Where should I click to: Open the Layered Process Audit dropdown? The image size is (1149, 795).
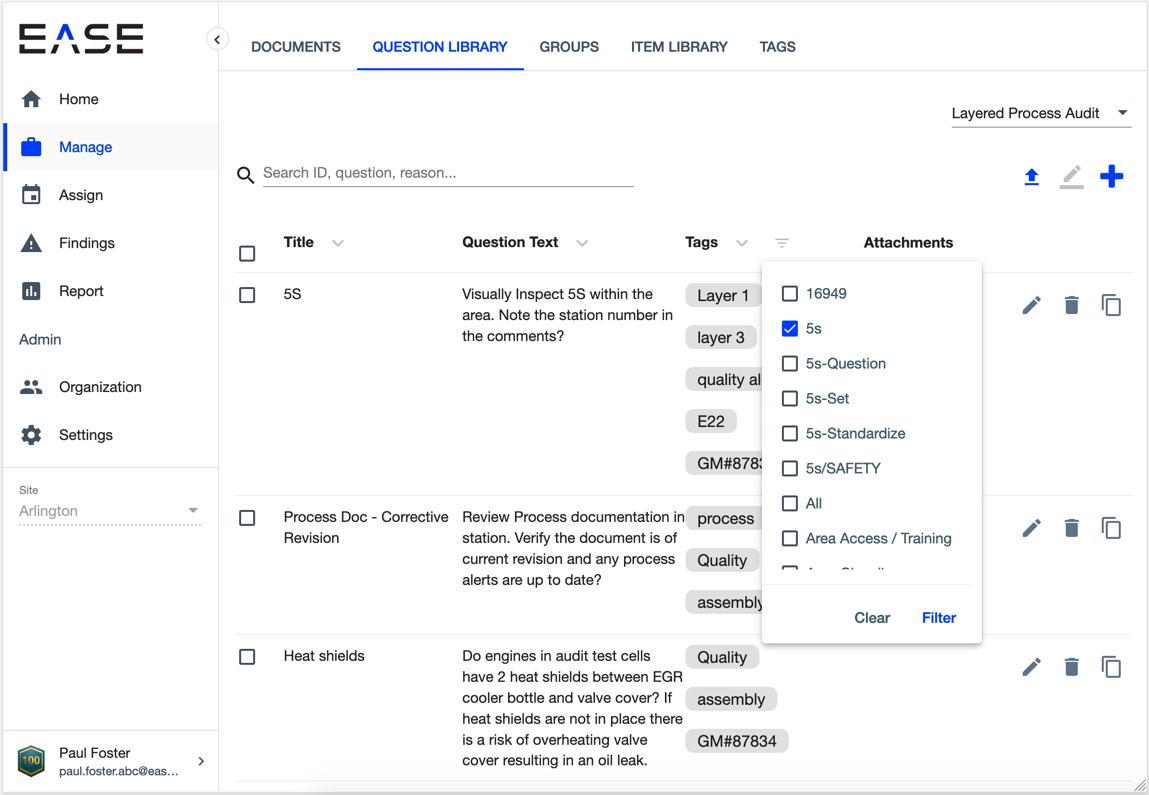(1040, 113)
